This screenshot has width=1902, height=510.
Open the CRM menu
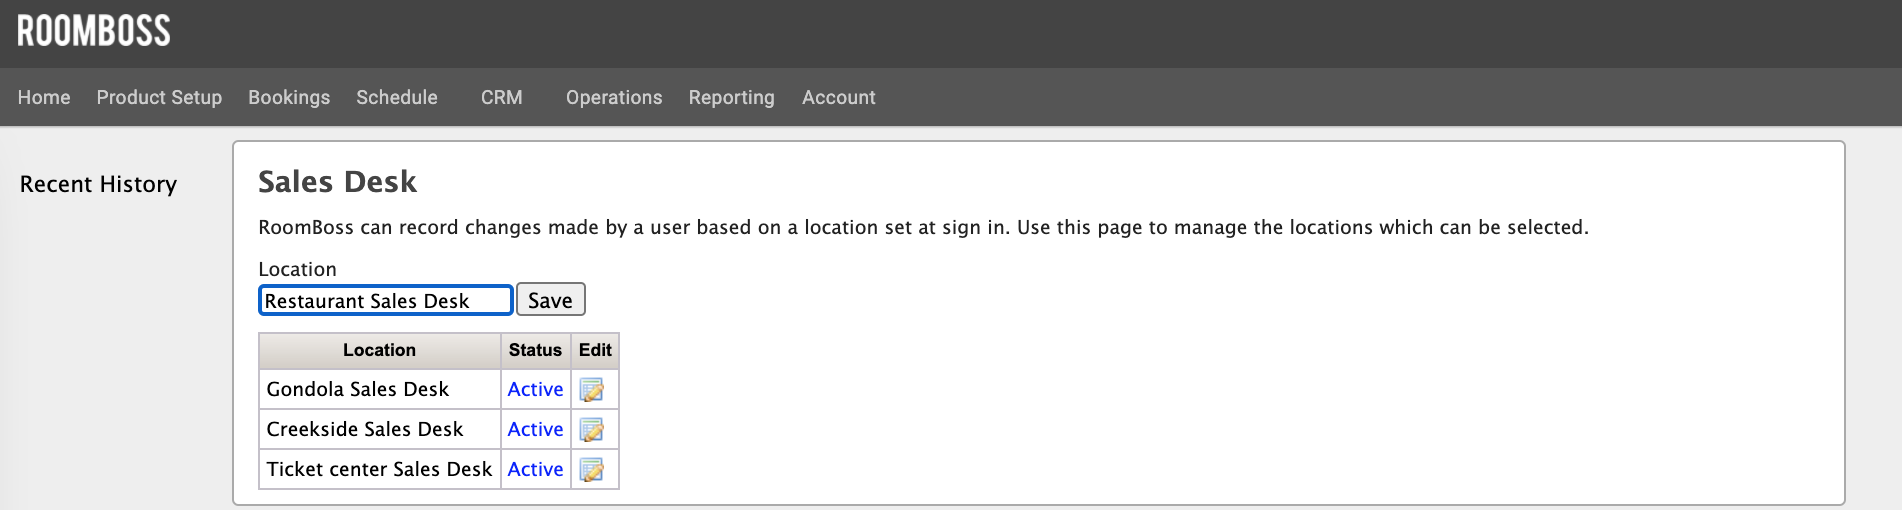pos(501,98)
